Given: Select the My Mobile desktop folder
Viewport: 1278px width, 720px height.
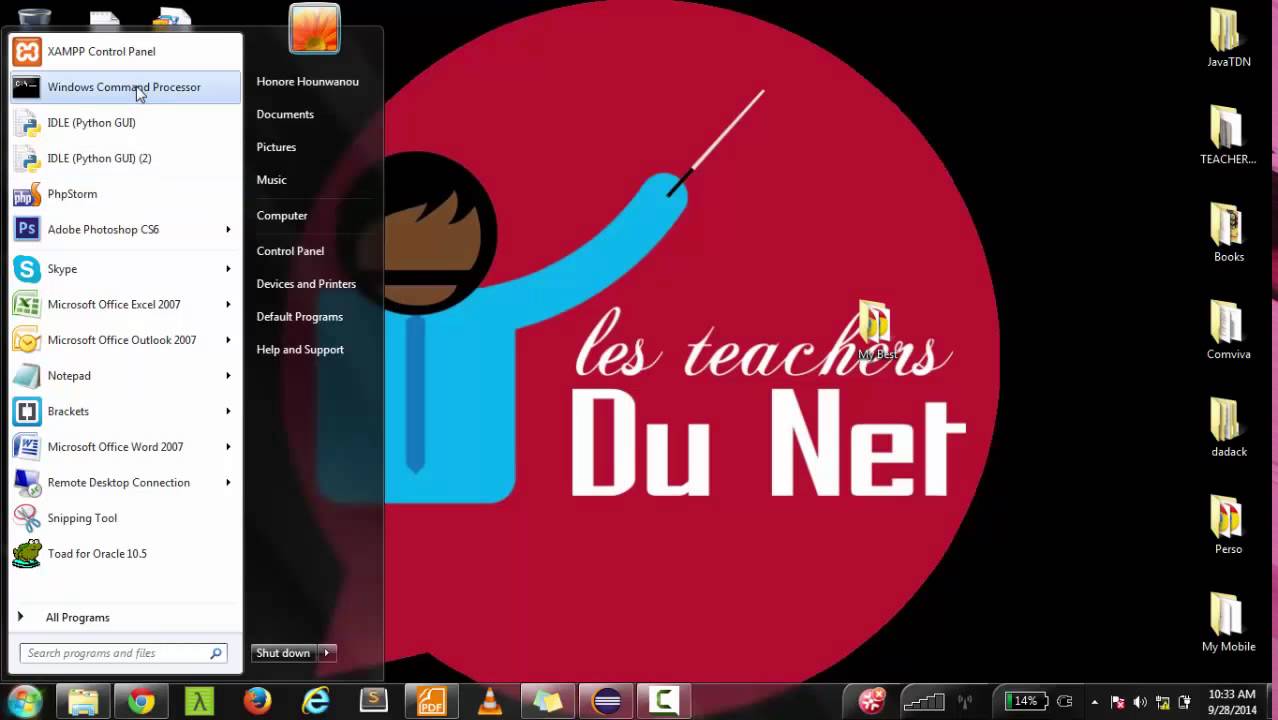Looking at the screenshot, I should point(1228,622).
